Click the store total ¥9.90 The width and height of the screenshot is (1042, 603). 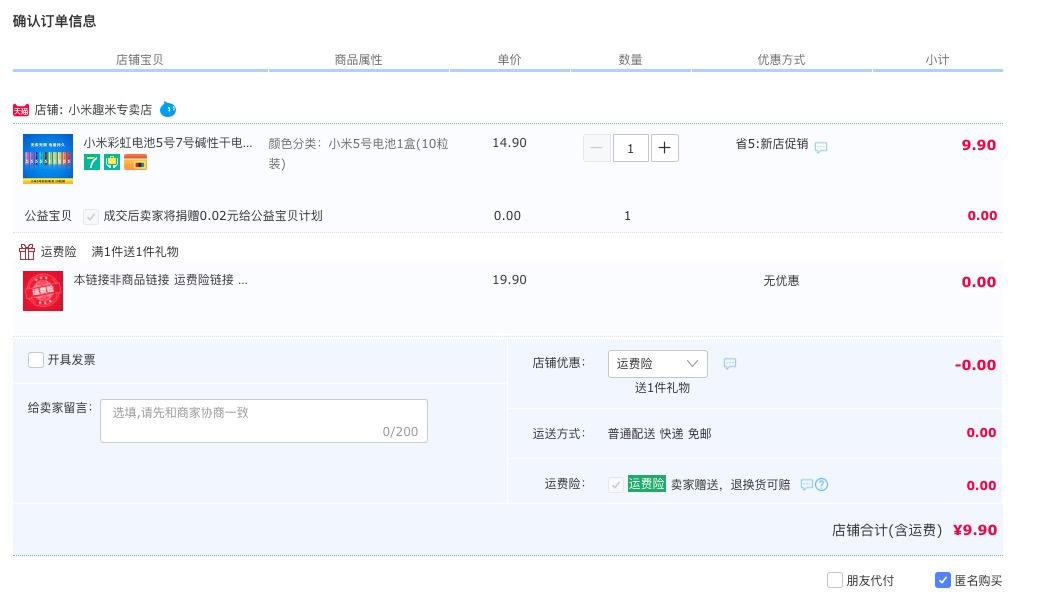tap(975, 530)
